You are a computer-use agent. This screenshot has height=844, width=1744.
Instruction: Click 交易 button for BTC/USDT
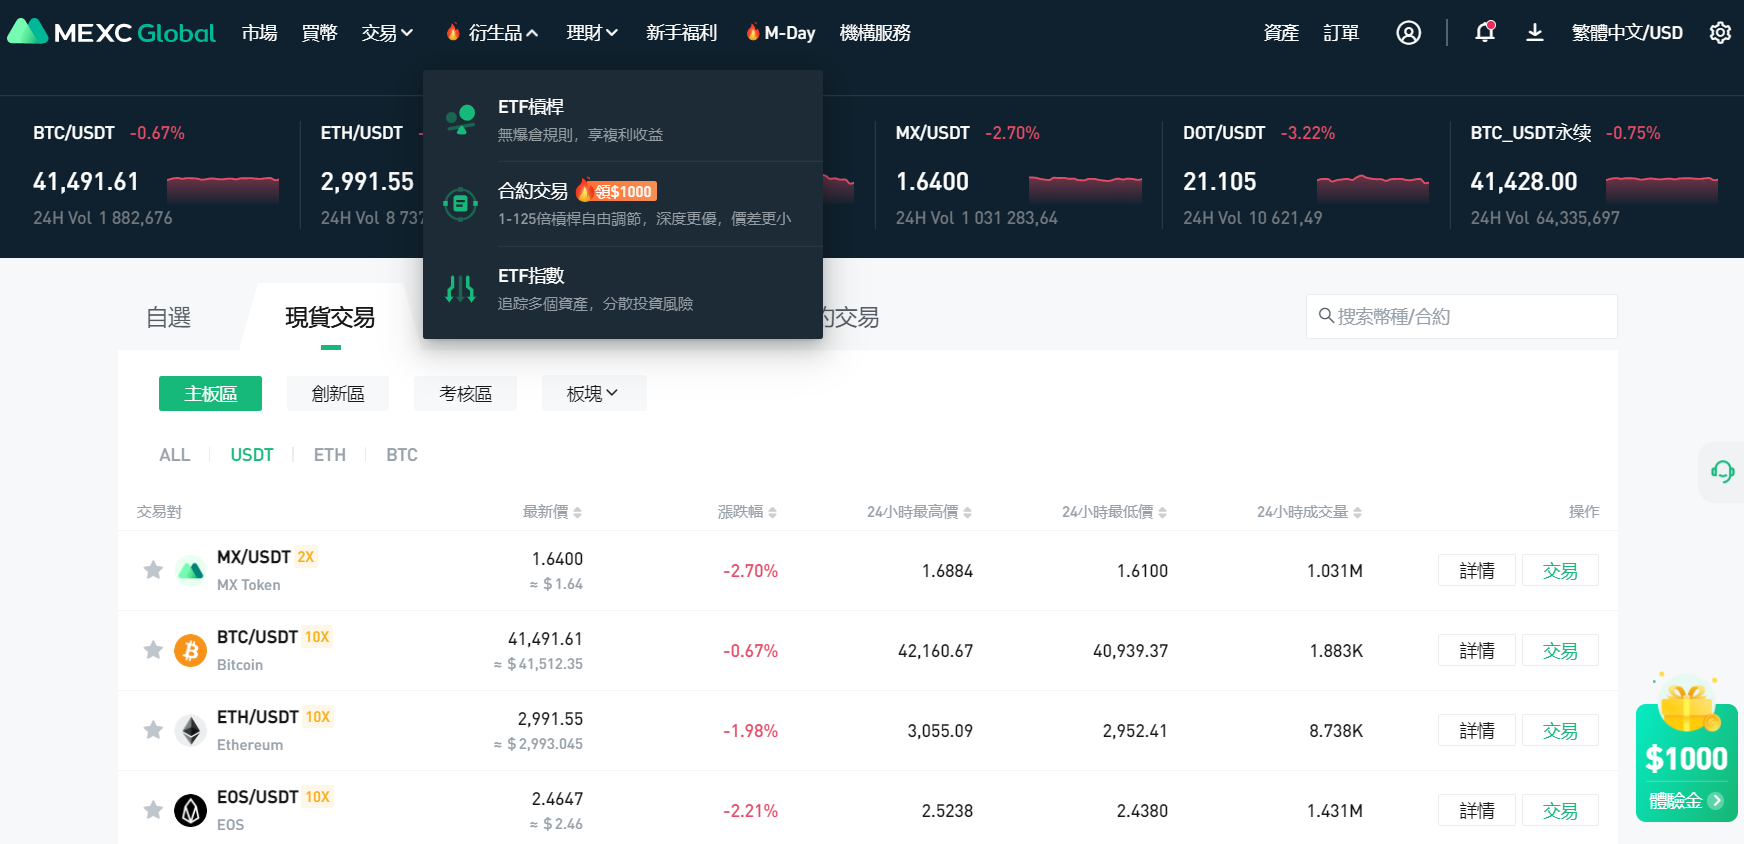1560,650
